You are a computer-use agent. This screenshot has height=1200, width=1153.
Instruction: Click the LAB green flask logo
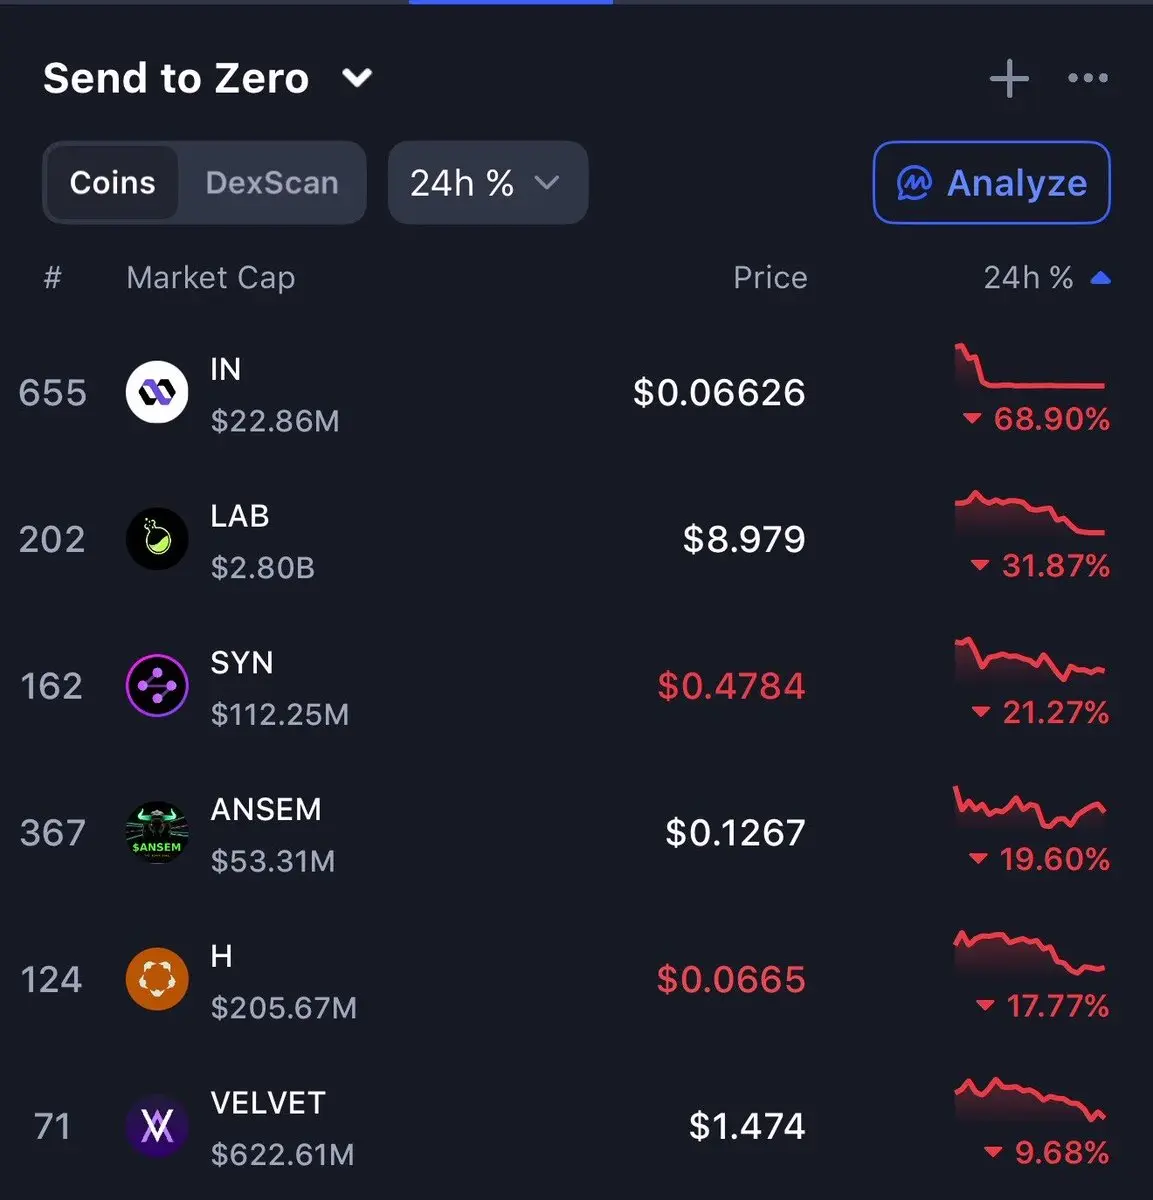click(157, 539)
